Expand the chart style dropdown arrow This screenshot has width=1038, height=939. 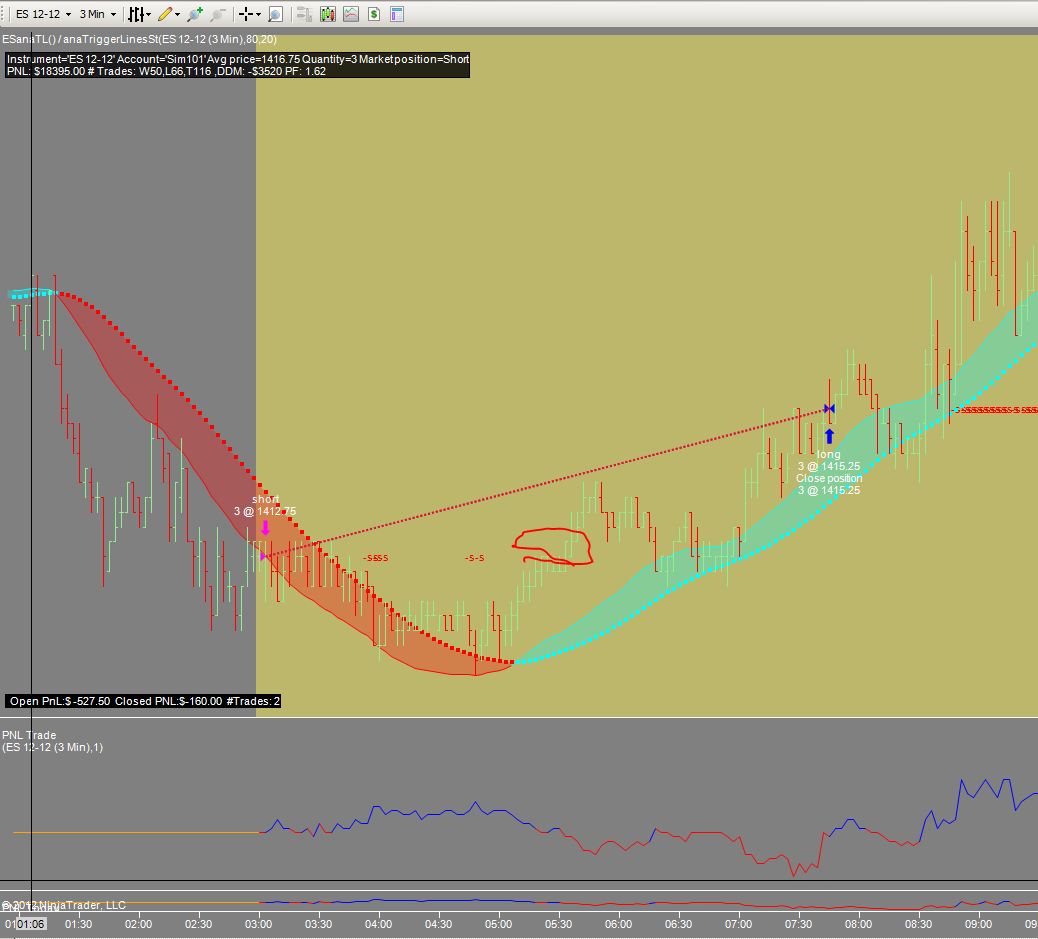pyautogui.click(x=148, y=14)
